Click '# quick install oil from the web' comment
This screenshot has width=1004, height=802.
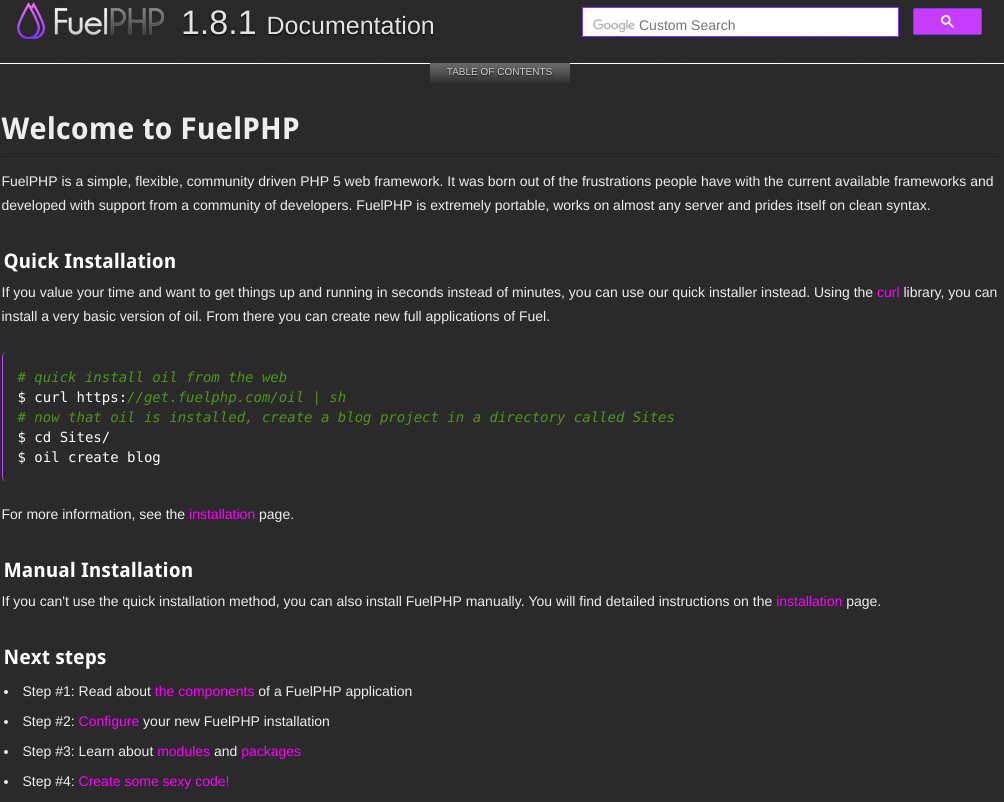(x=152, y=378)
